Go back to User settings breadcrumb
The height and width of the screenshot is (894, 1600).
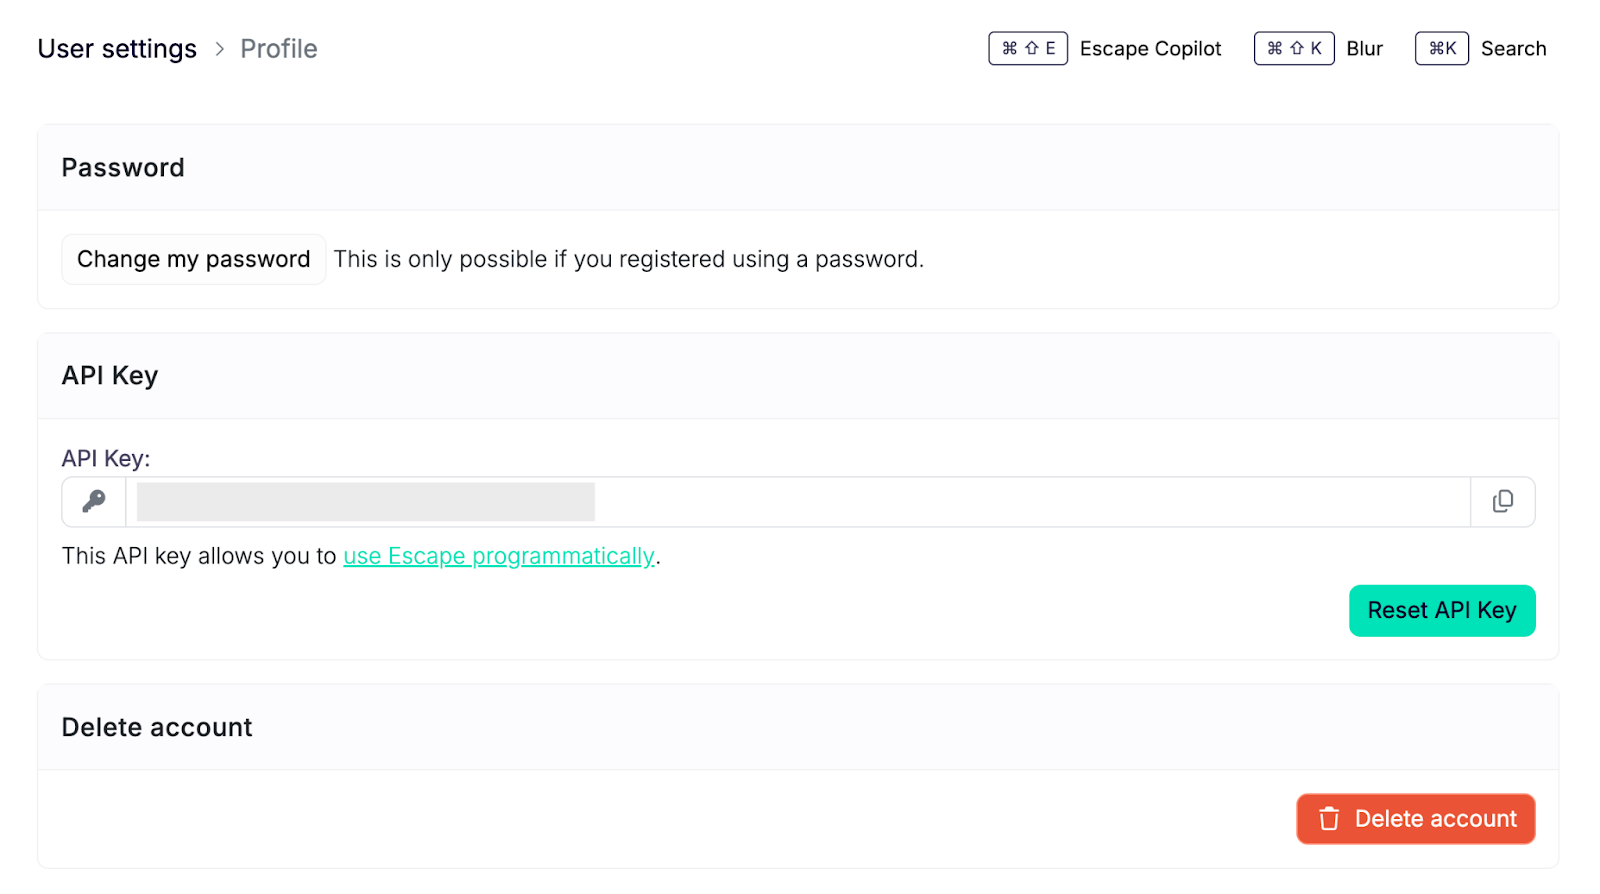(x=117, y=49)
